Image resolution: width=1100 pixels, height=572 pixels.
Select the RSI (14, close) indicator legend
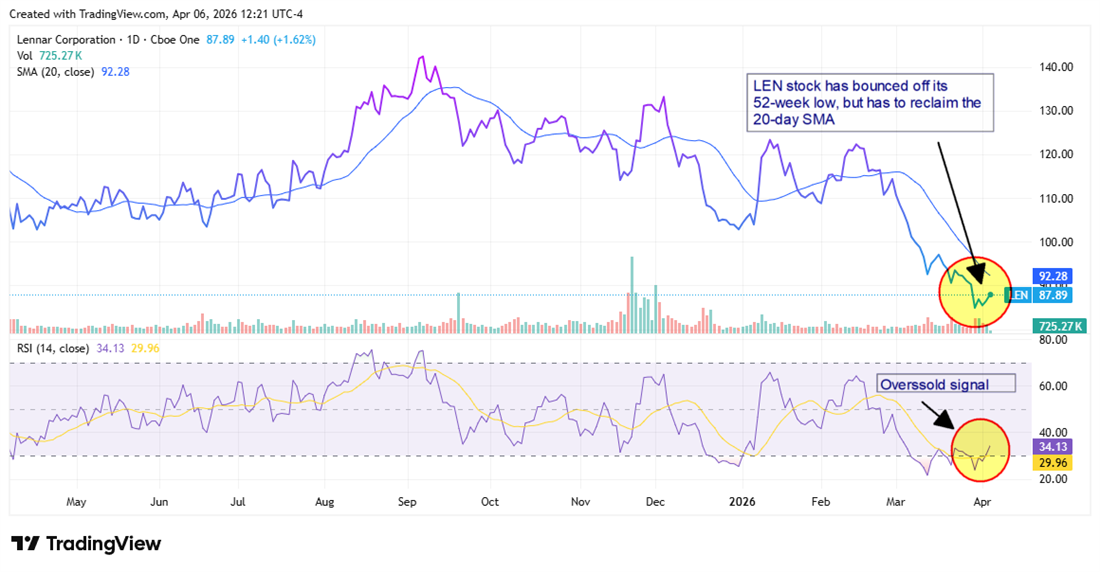pos(50,347)
